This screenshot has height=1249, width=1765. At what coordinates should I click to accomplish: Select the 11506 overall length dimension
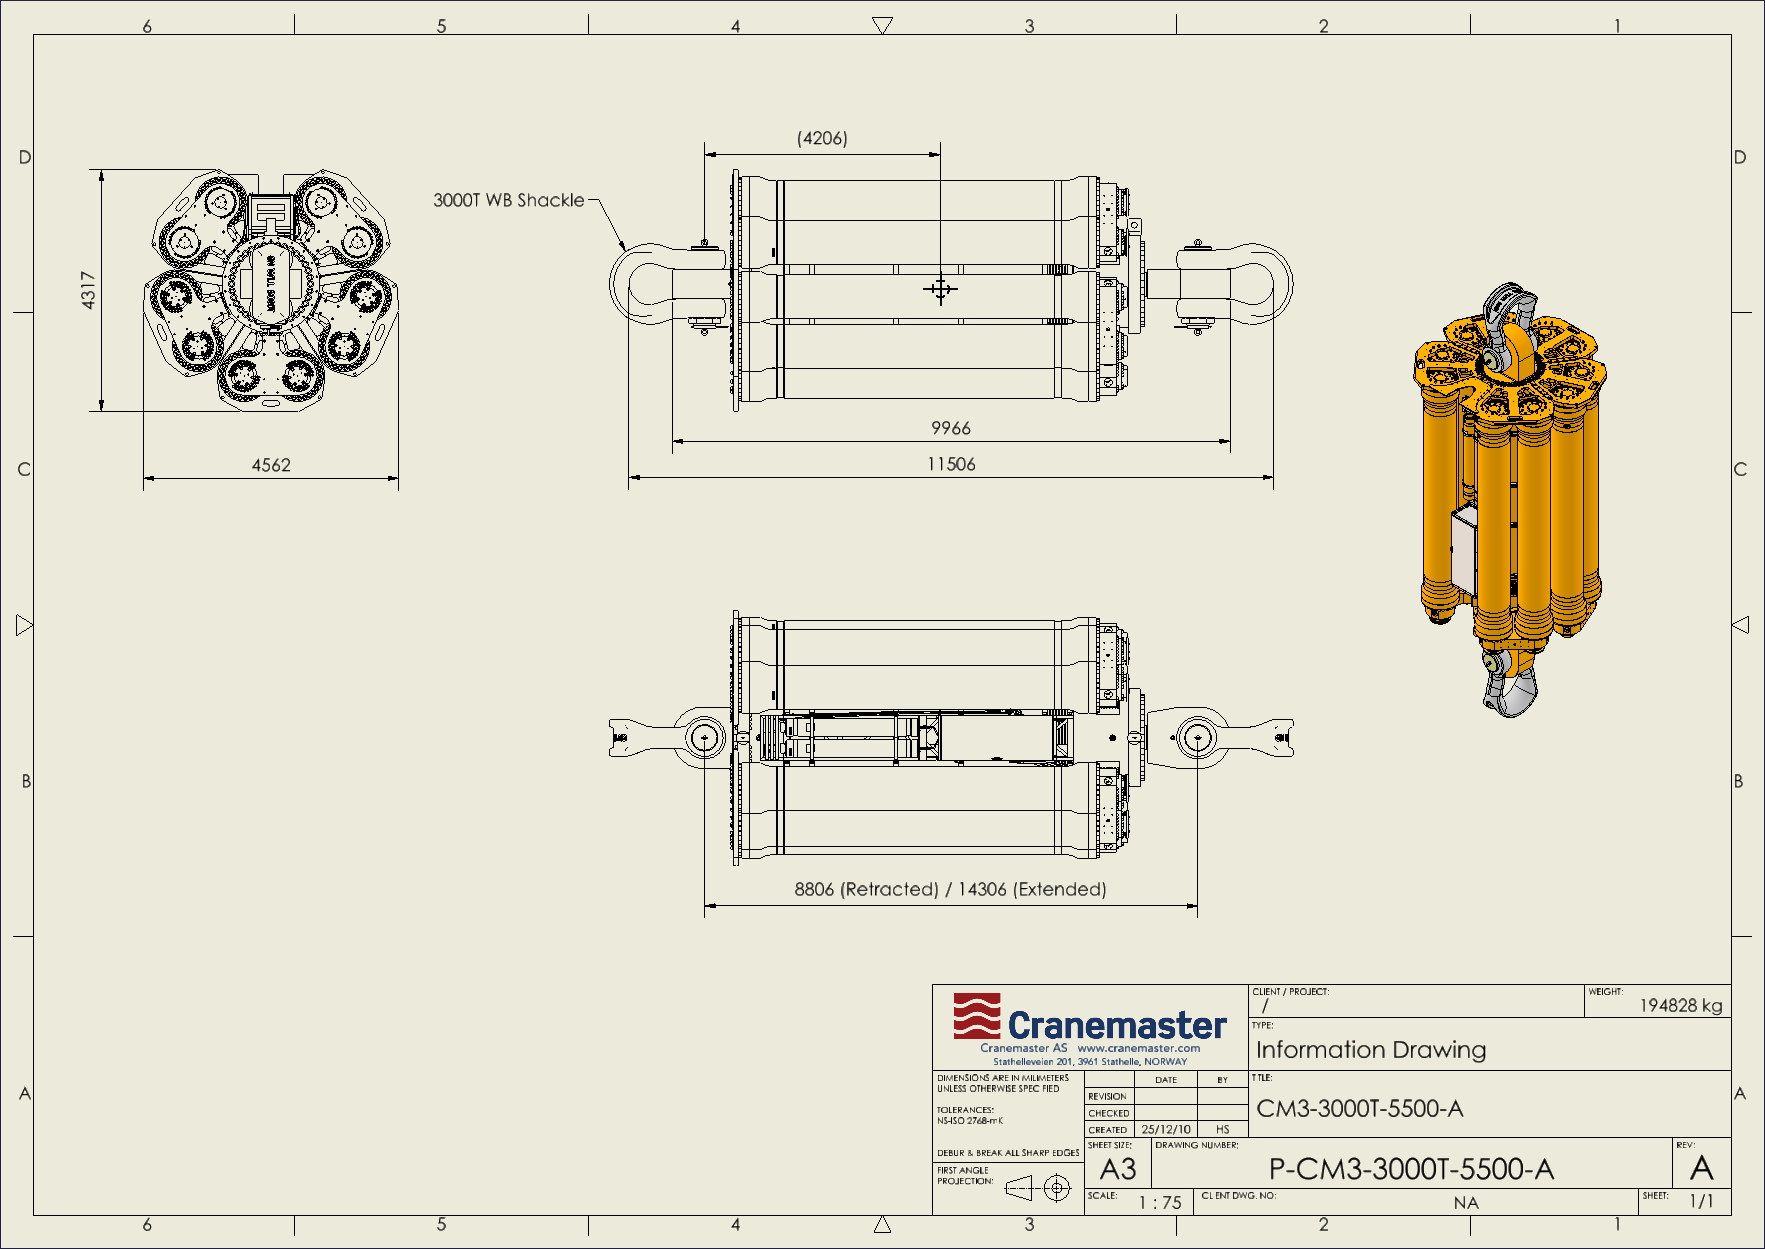pyautogui.click(x=951, y=464)
